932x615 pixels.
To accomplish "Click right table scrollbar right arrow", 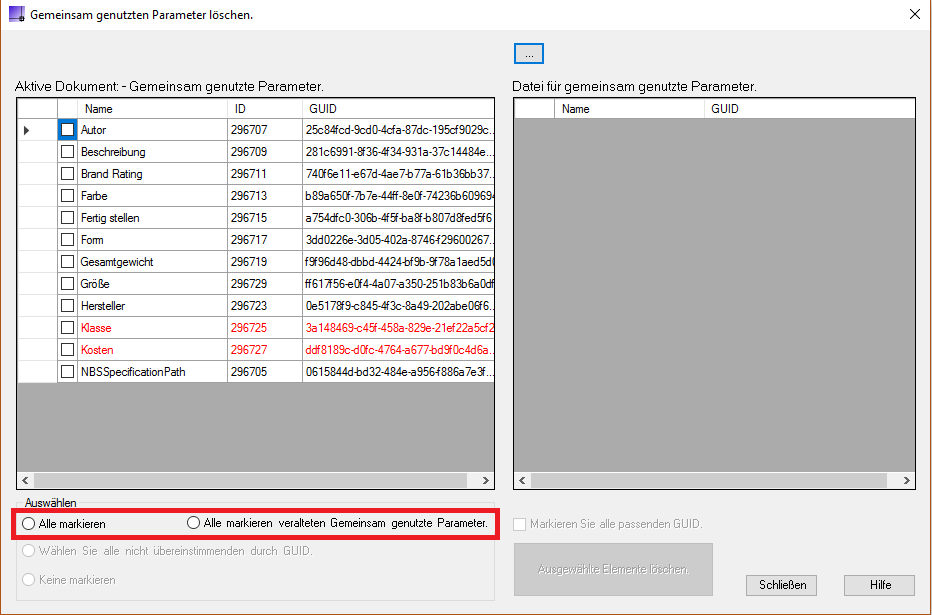I will click(906, 480).
